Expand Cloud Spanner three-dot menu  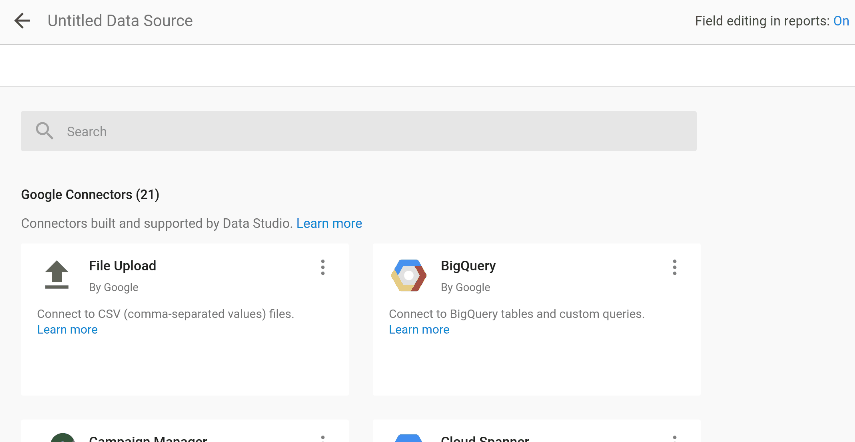pos(674,438)
